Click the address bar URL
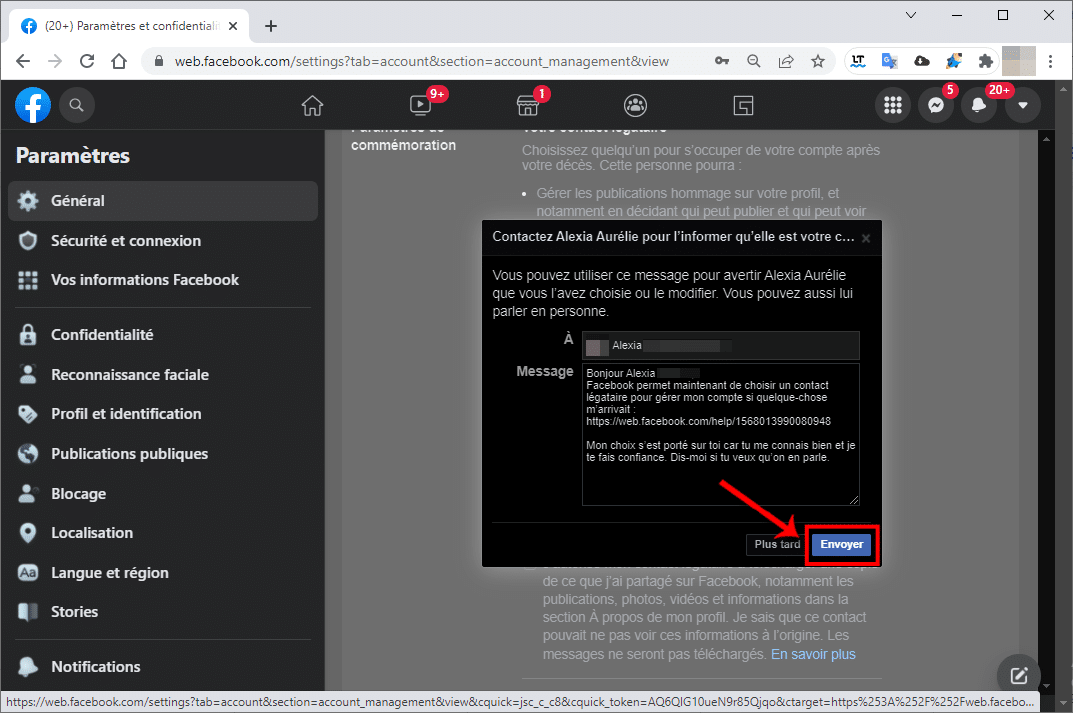Image resolution: width=1073 pixels, height=713 pixels. [x=421, y=62]
